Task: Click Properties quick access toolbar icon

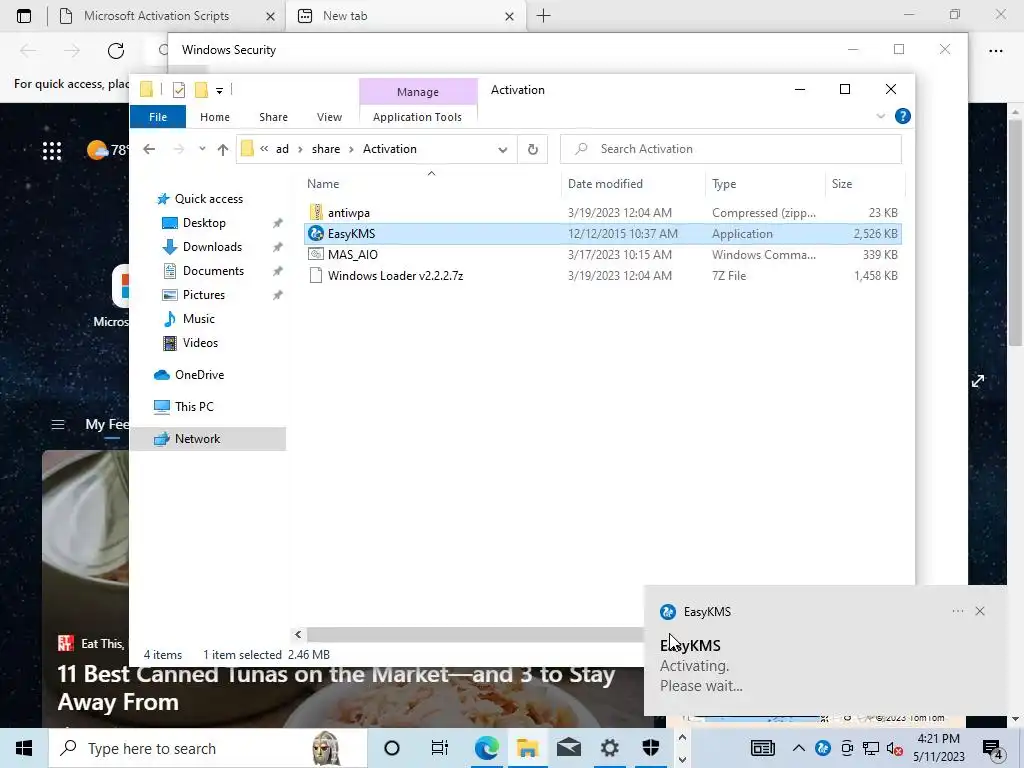Action: point(178,90)
